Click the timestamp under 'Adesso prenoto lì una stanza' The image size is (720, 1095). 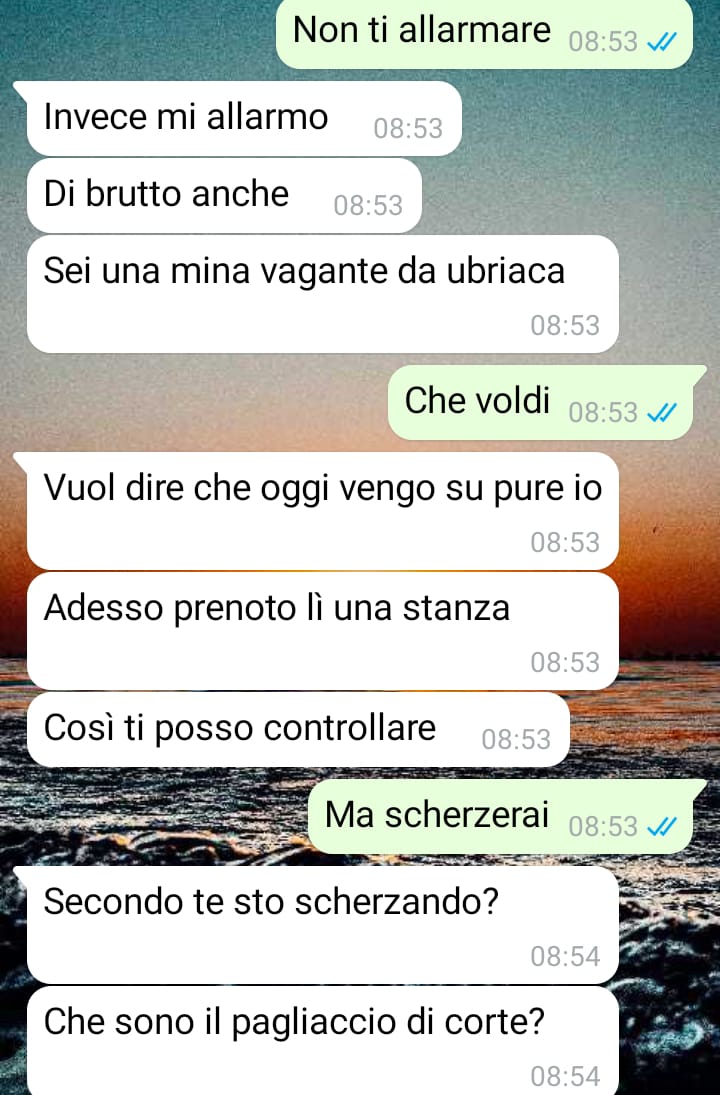tap(565, 662)
